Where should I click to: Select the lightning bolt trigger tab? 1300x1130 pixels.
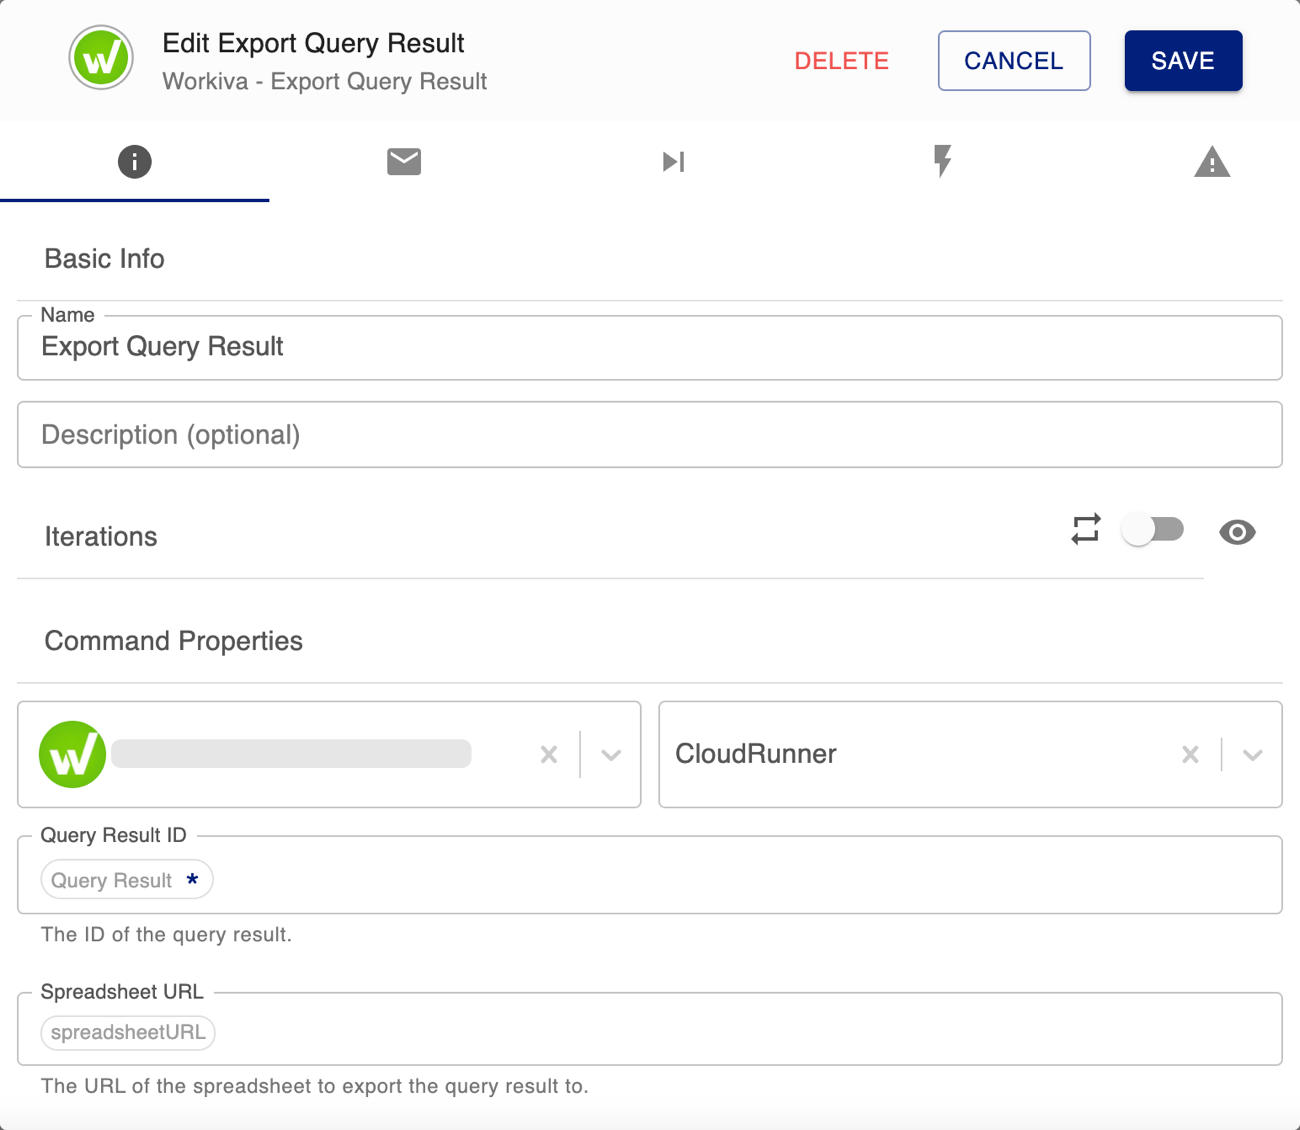point(942,161)
